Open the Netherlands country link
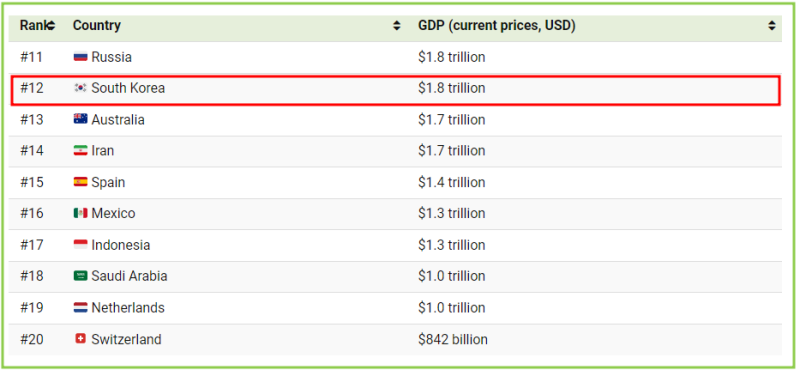The height and width of the screenshot is (370, 800). tap(128, 308)
